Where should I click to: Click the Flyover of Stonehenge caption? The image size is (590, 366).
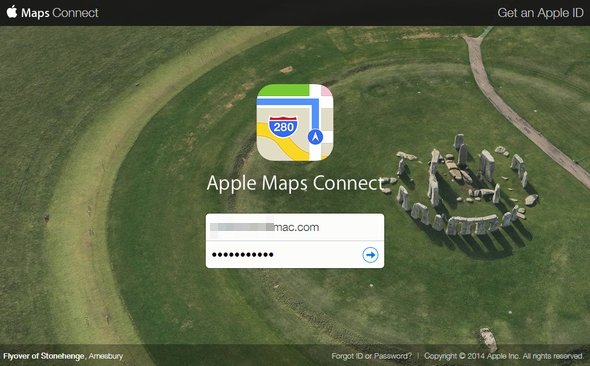tap(44, 356)
